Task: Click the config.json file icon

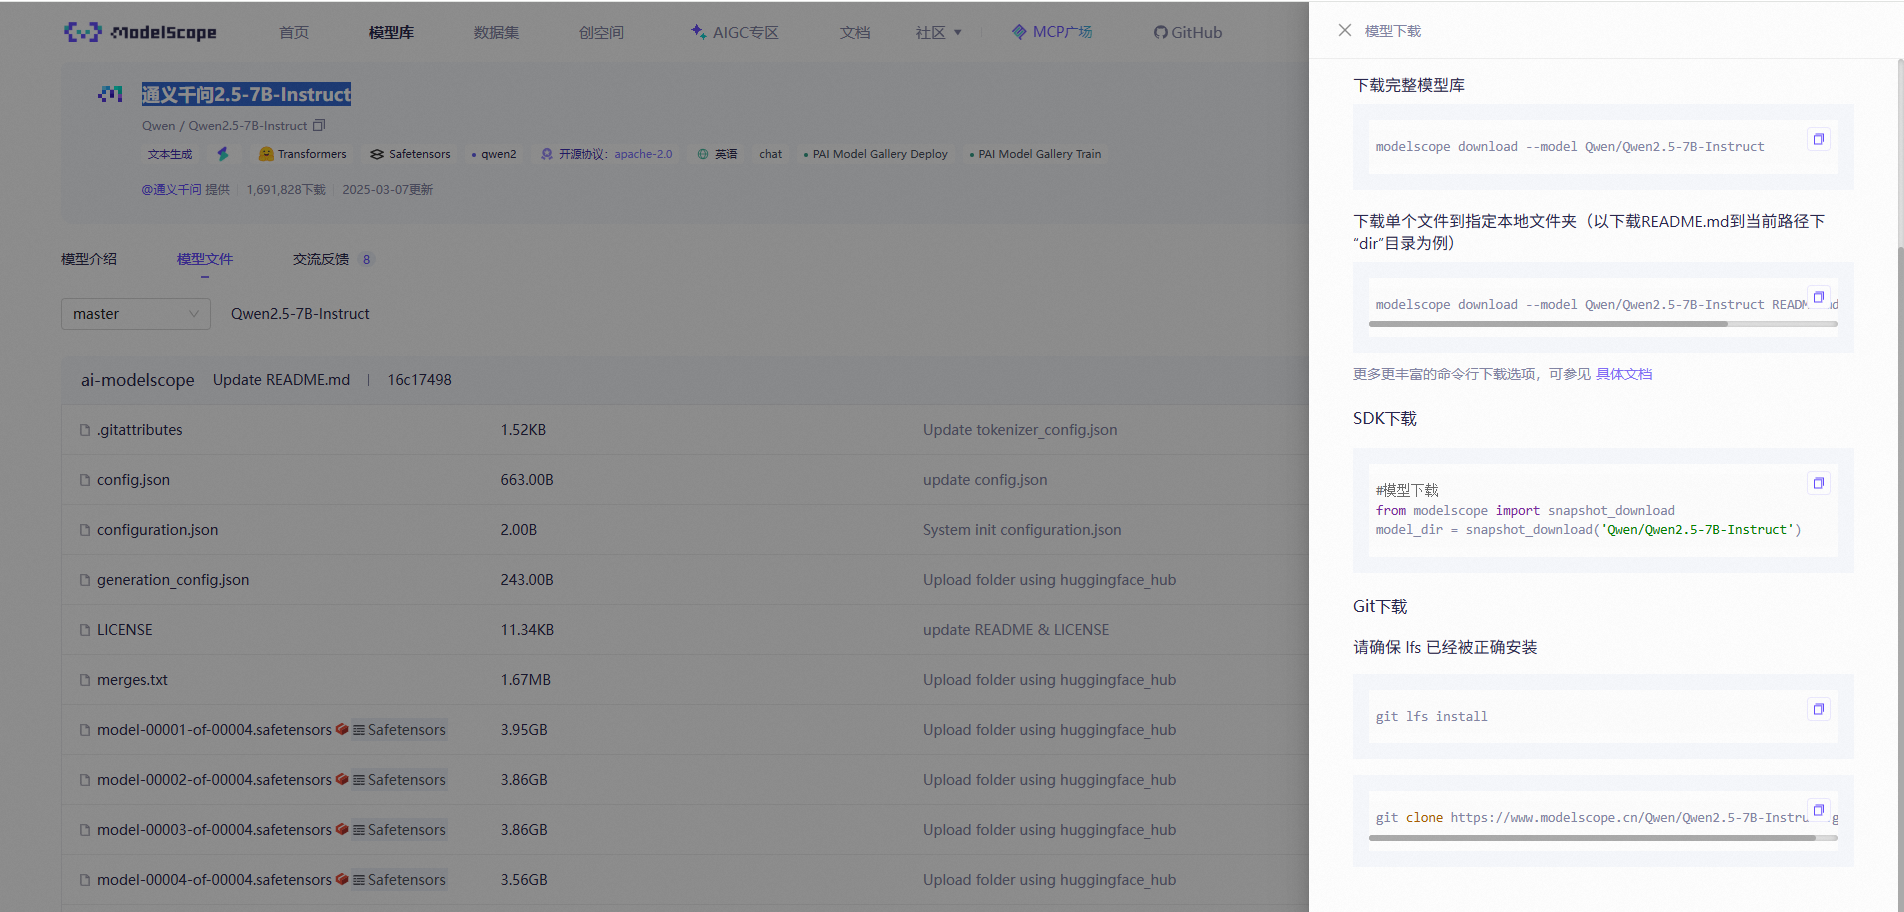Action: click(x=85, y=480)
